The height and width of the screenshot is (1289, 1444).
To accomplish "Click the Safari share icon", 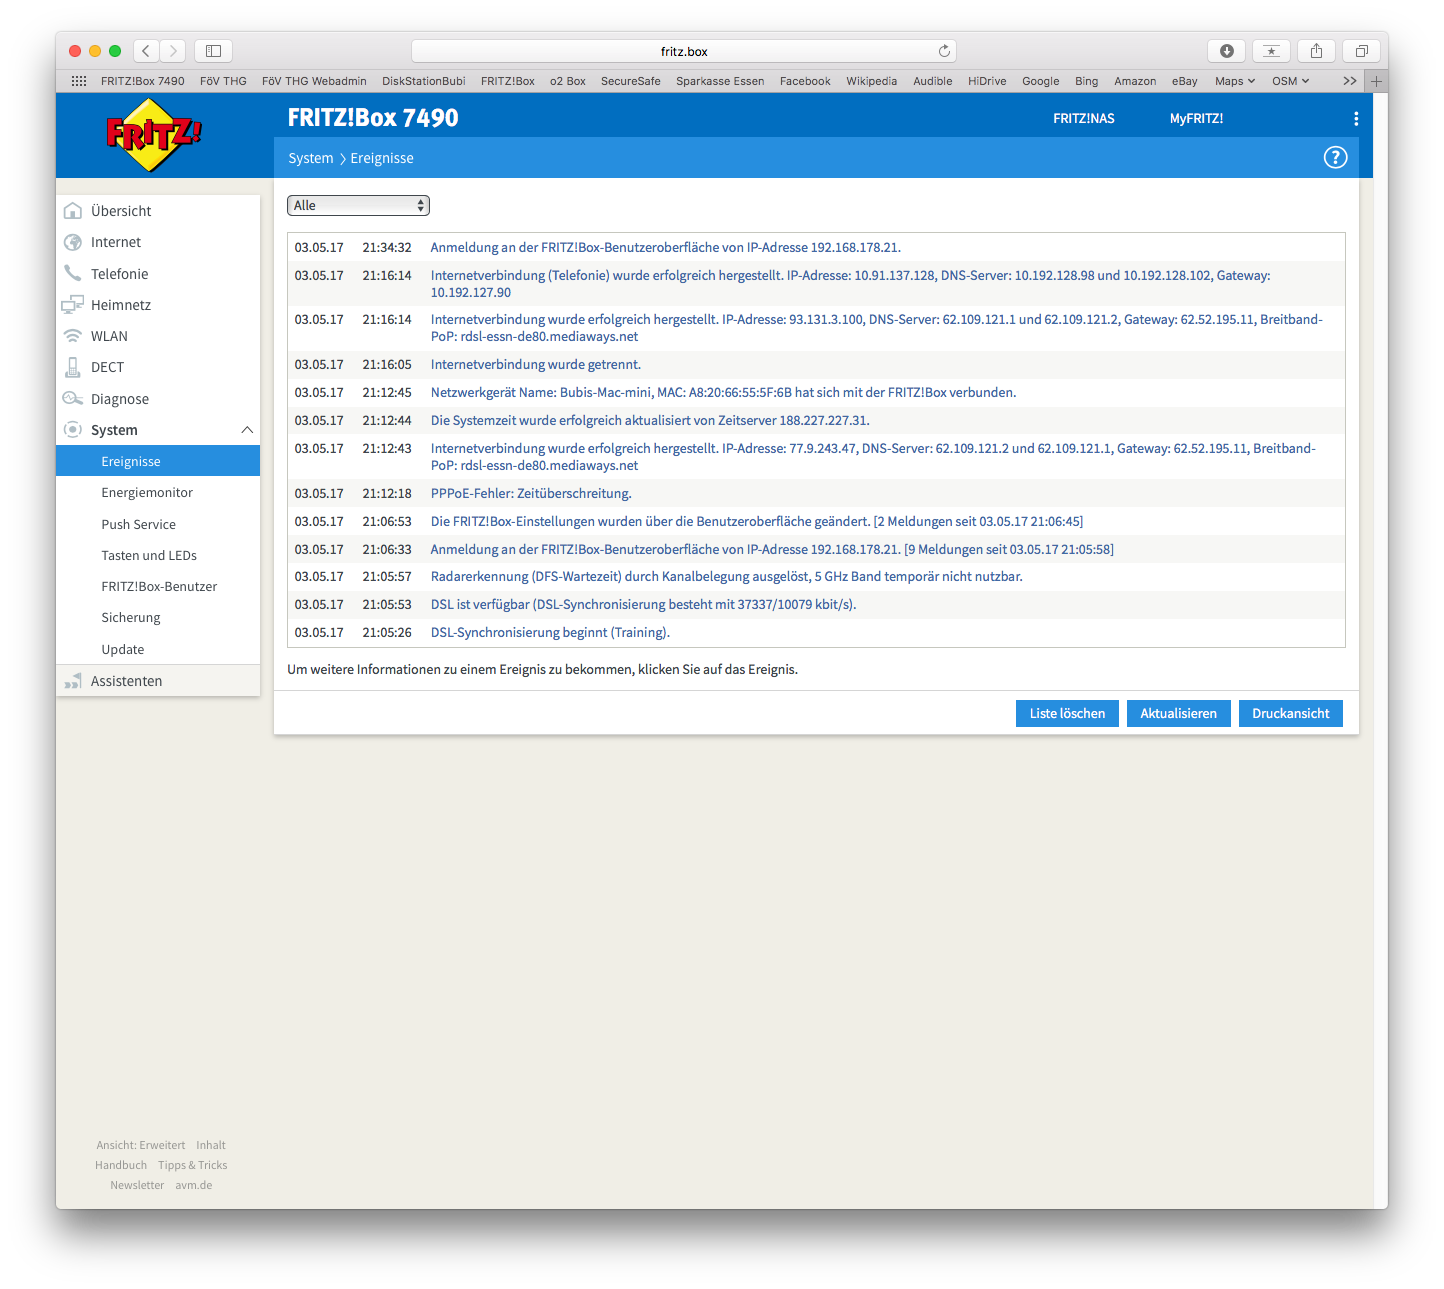I will click(1317, 51).
